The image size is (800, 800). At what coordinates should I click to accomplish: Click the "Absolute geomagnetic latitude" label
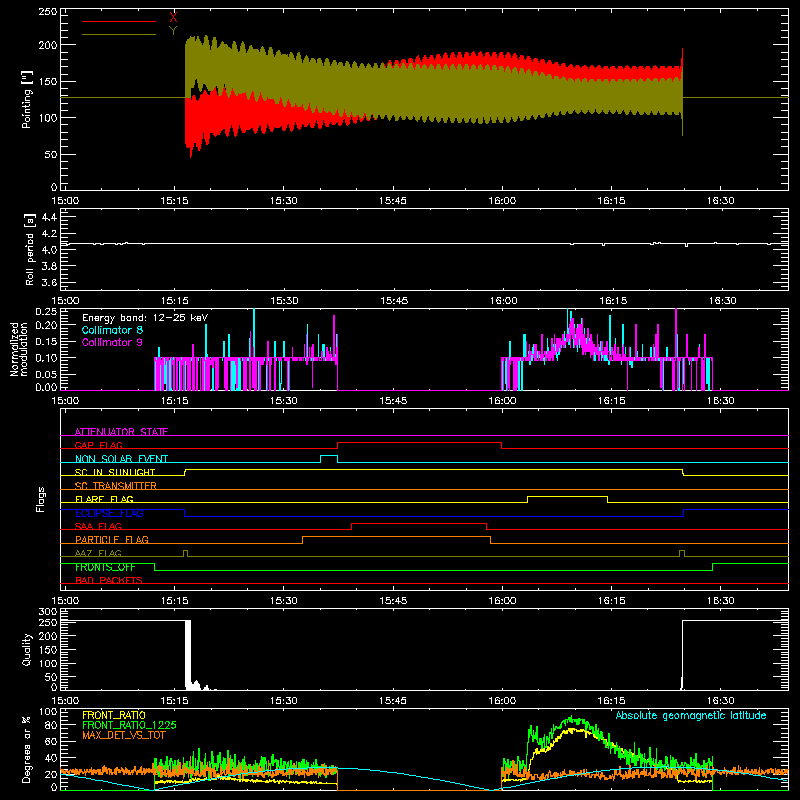click(x=691, y=715)
